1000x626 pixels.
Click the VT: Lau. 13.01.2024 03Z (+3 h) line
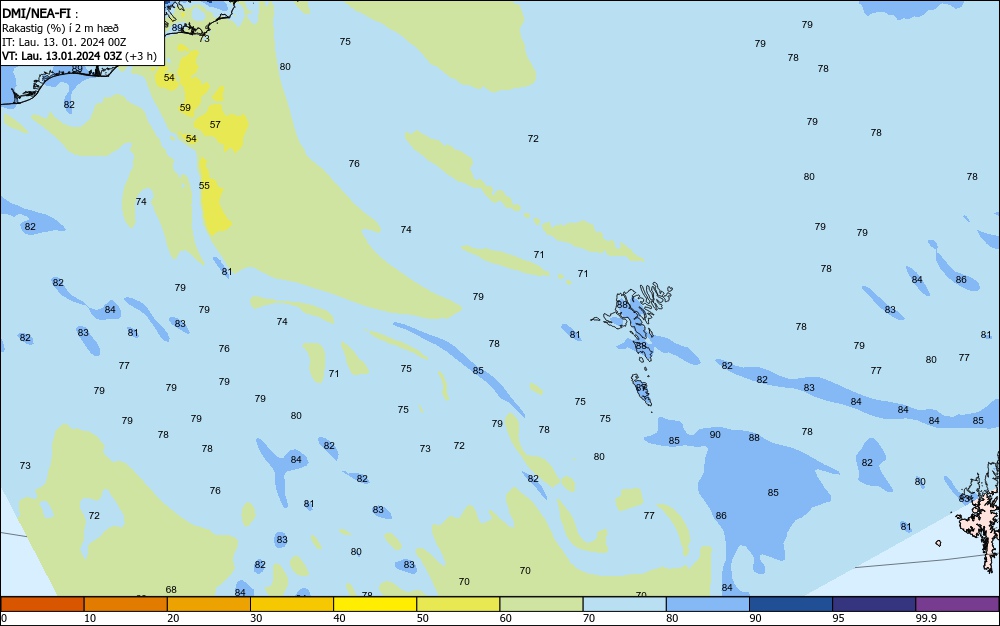pos(79,56)
